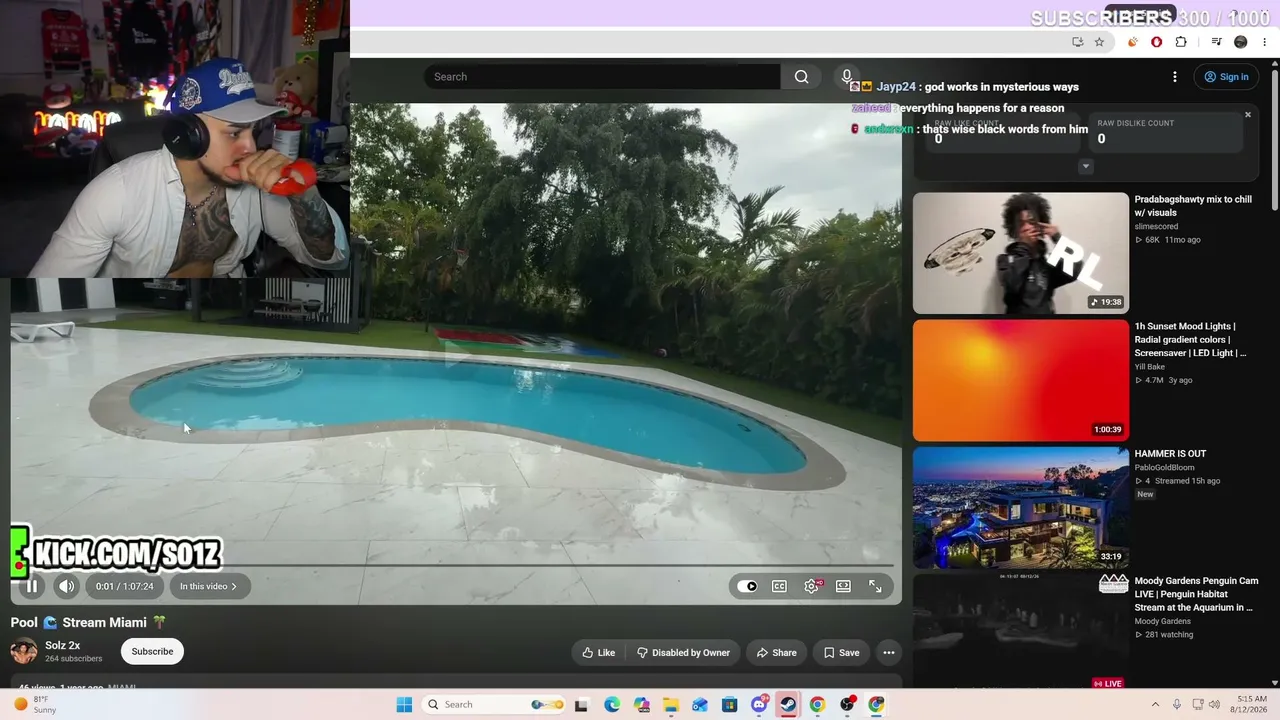Open the weather widget showing 81°F
Image resolution: width=1280 pixels, height=720 pixels.
point(36,705)
